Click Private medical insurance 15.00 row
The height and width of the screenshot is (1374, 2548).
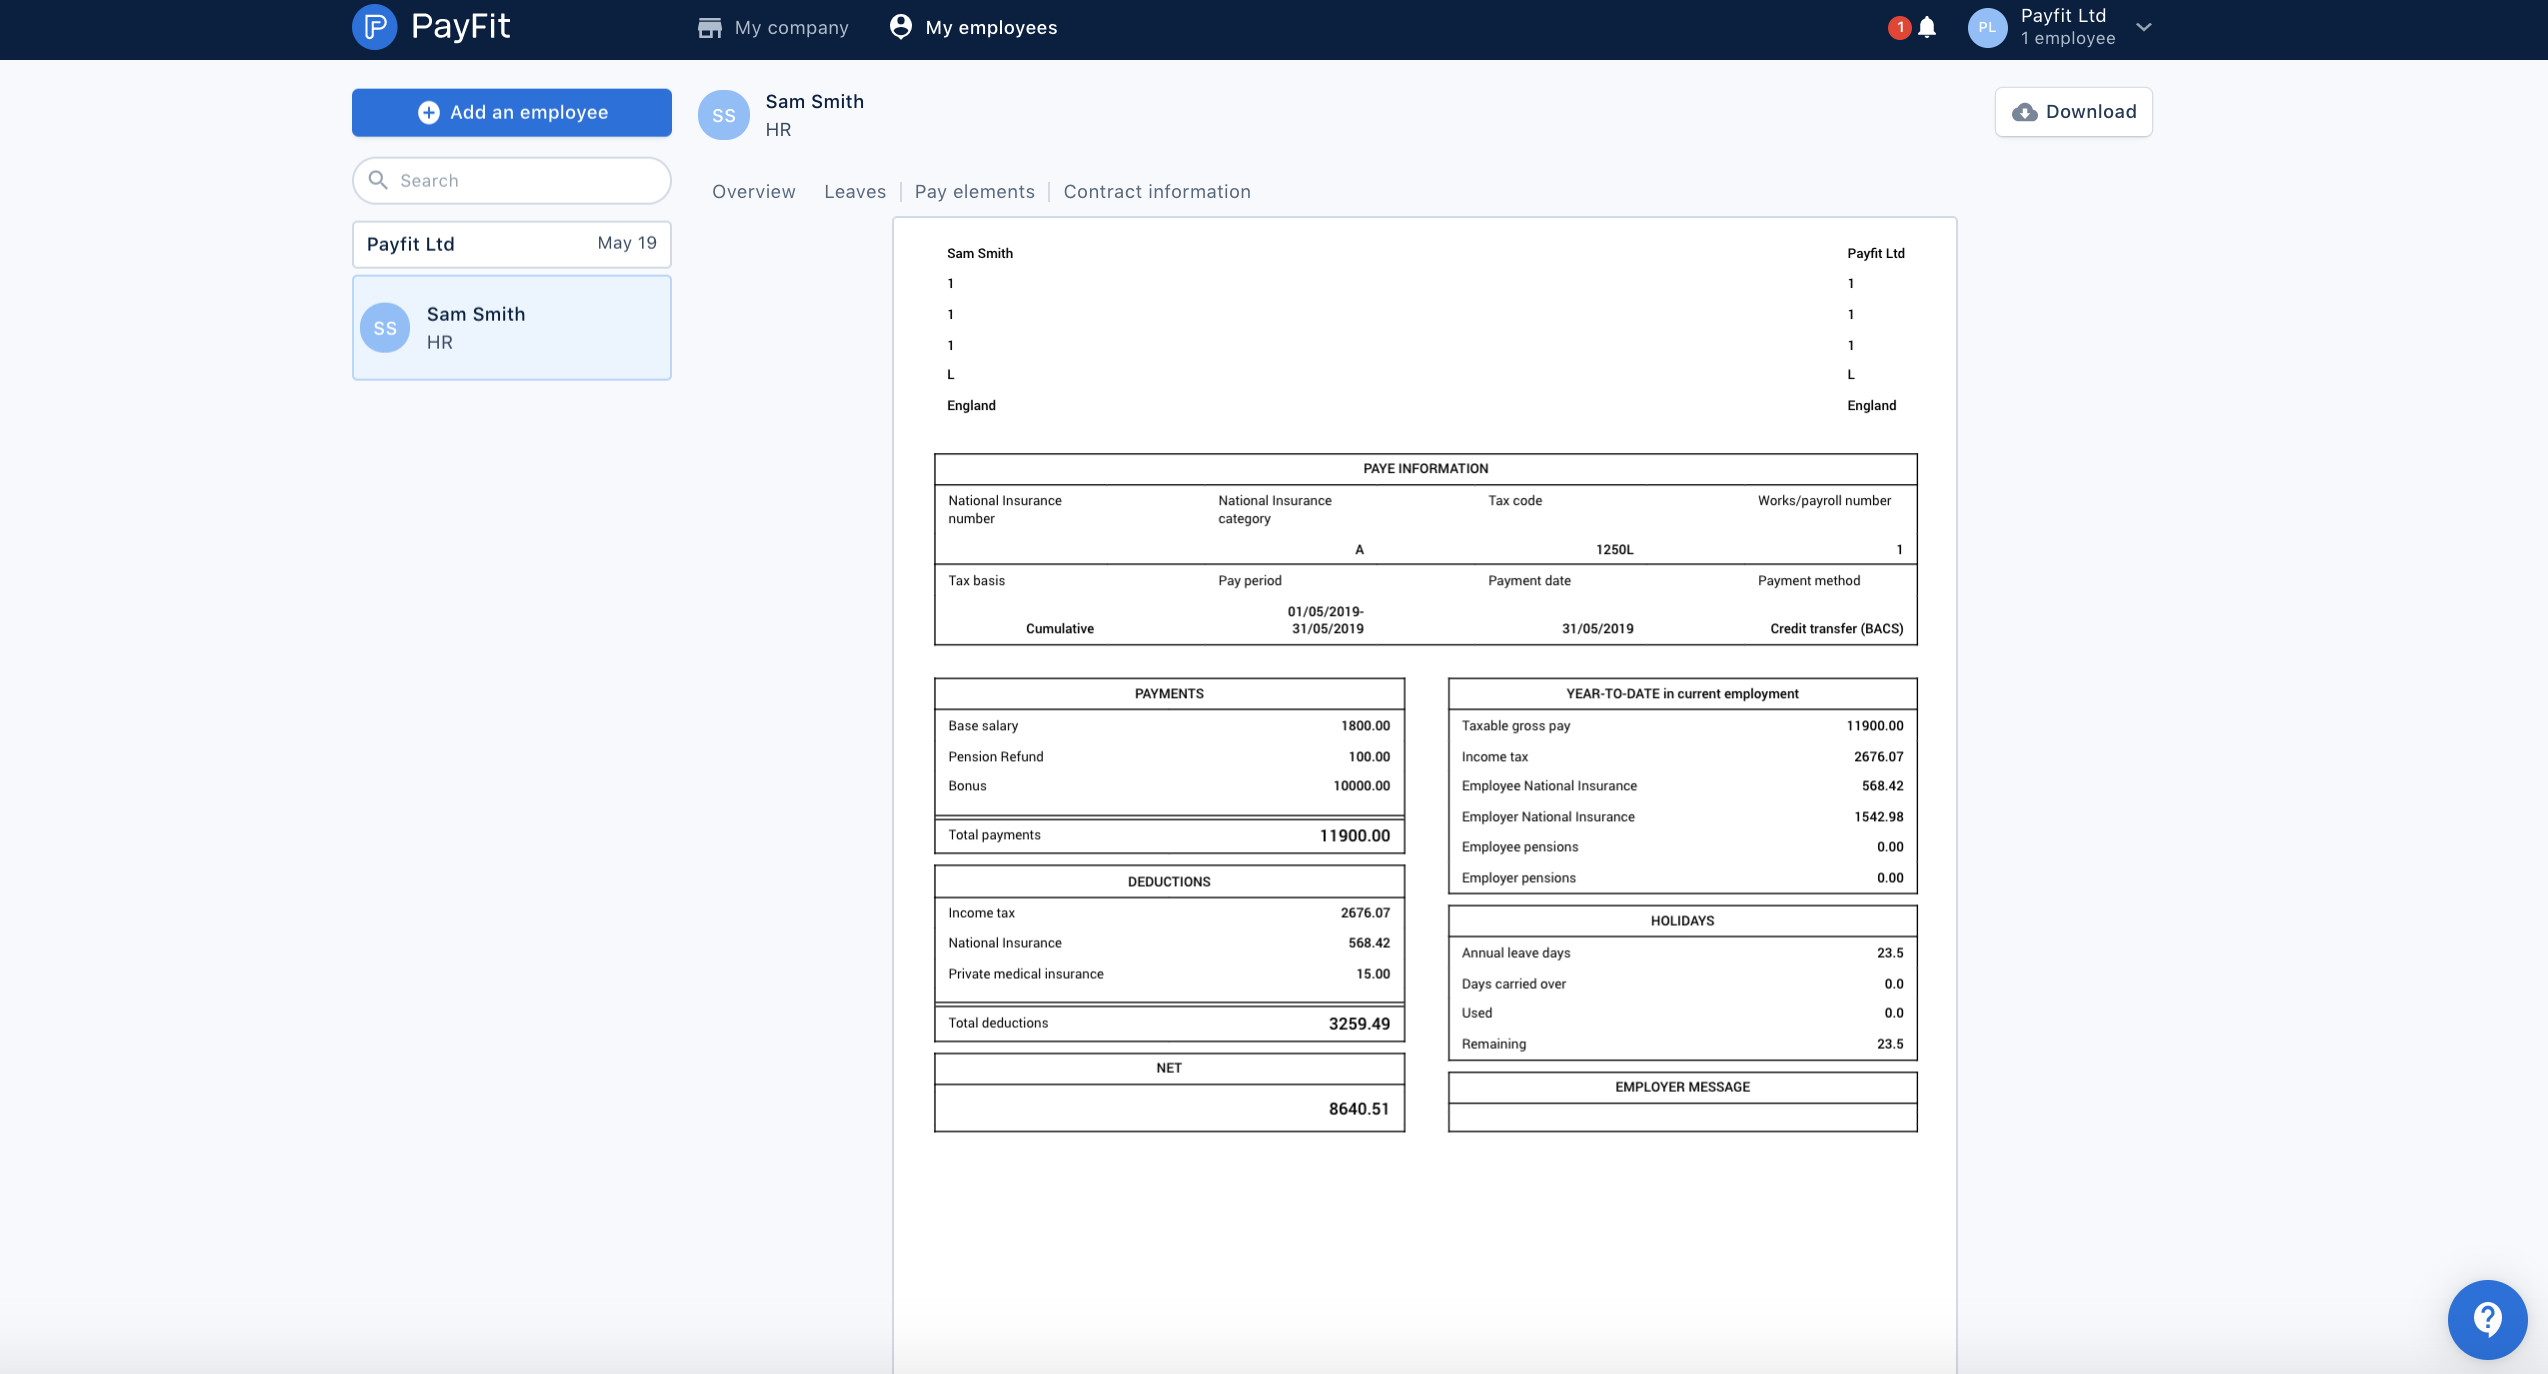[1169, 974]
